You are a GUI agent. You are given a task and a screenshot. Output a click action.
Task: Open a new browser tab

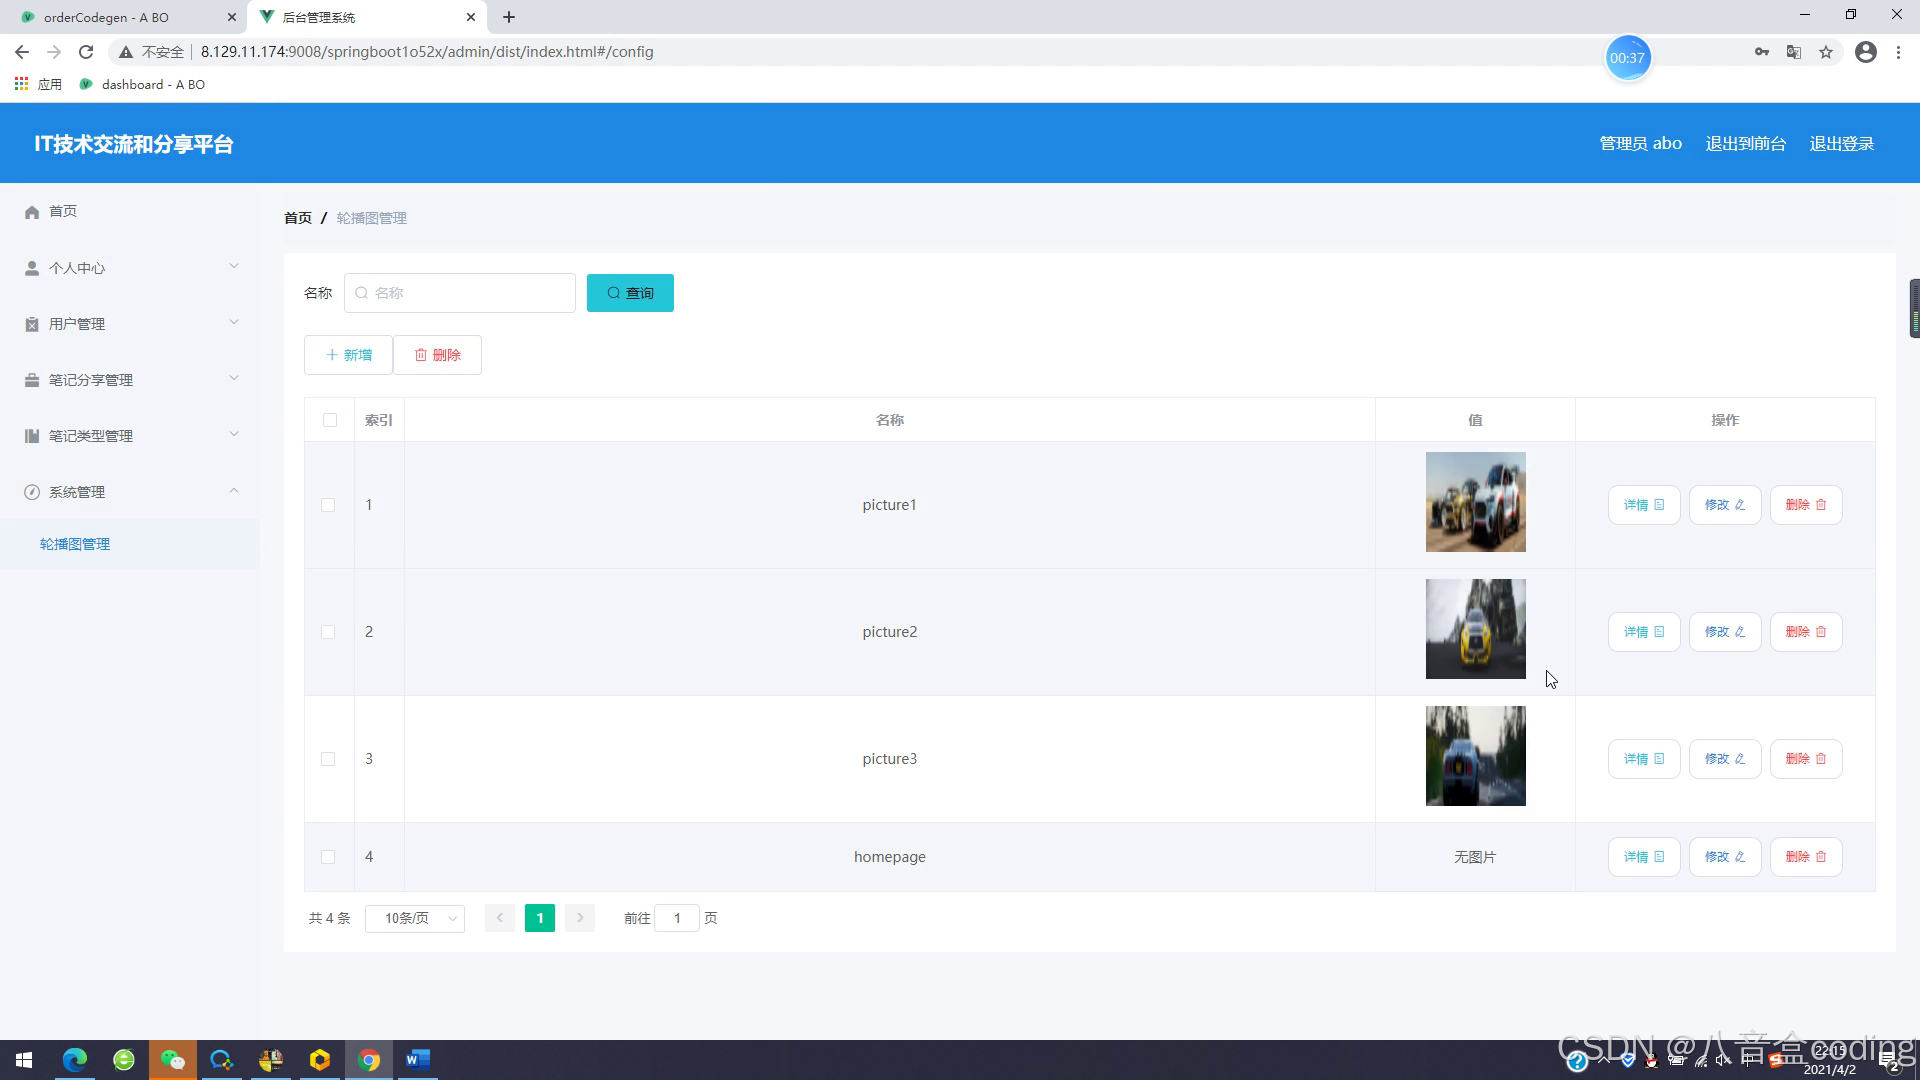[x=509, y=17]
